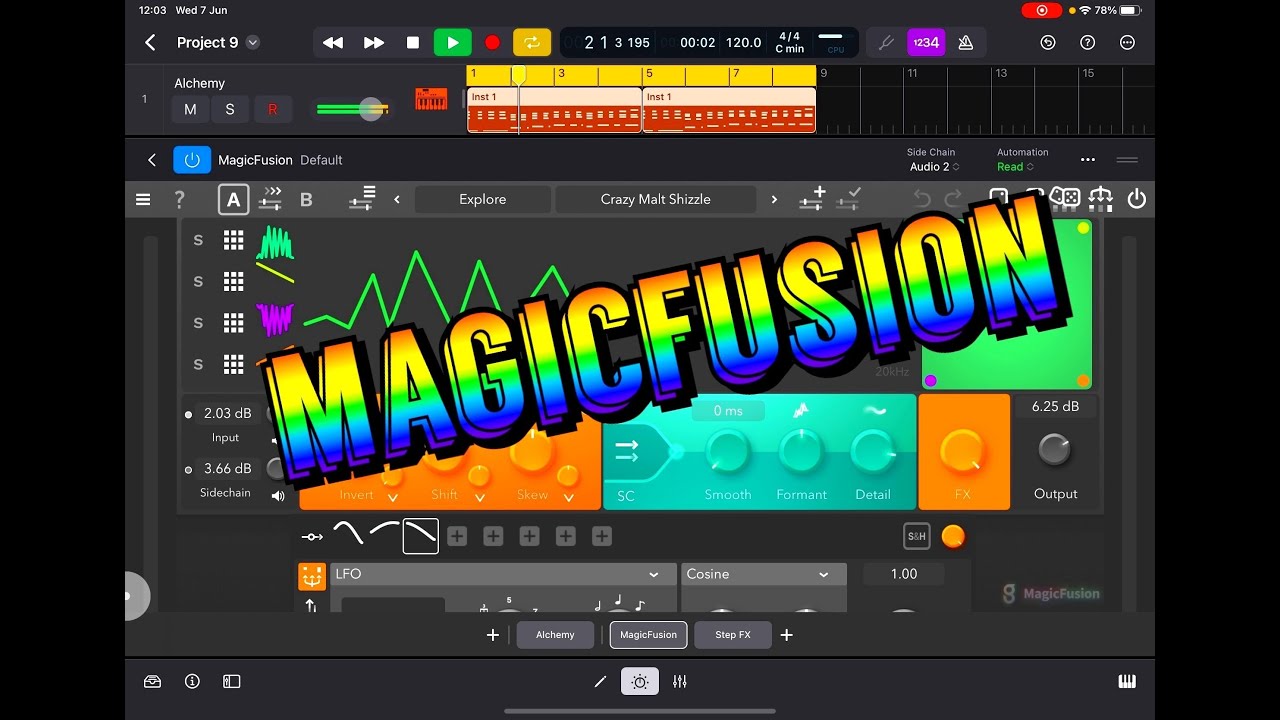Image resolution: width=1280 pixels, height=720 pixels.
Task: Solo the first green waveform row
Action: pos(198,240)
